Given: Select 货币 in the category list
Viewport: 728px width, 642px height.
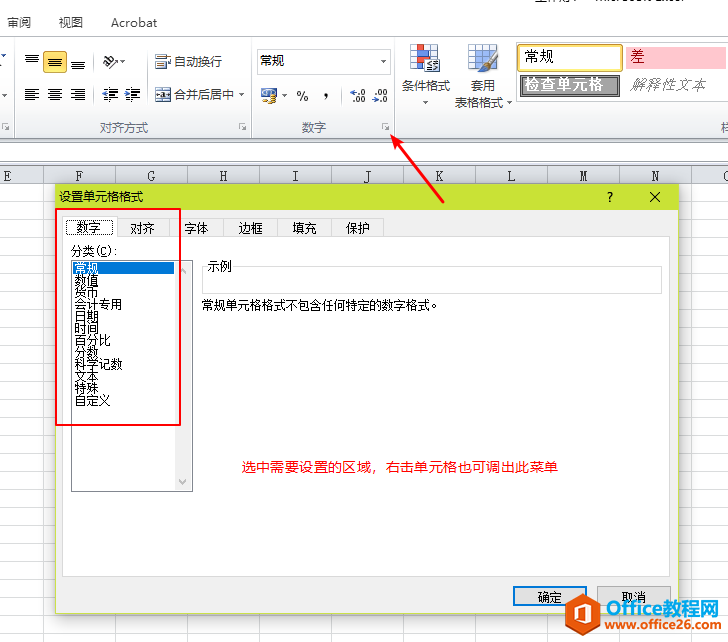Looking at the screenshot, I should pos(123,292).
